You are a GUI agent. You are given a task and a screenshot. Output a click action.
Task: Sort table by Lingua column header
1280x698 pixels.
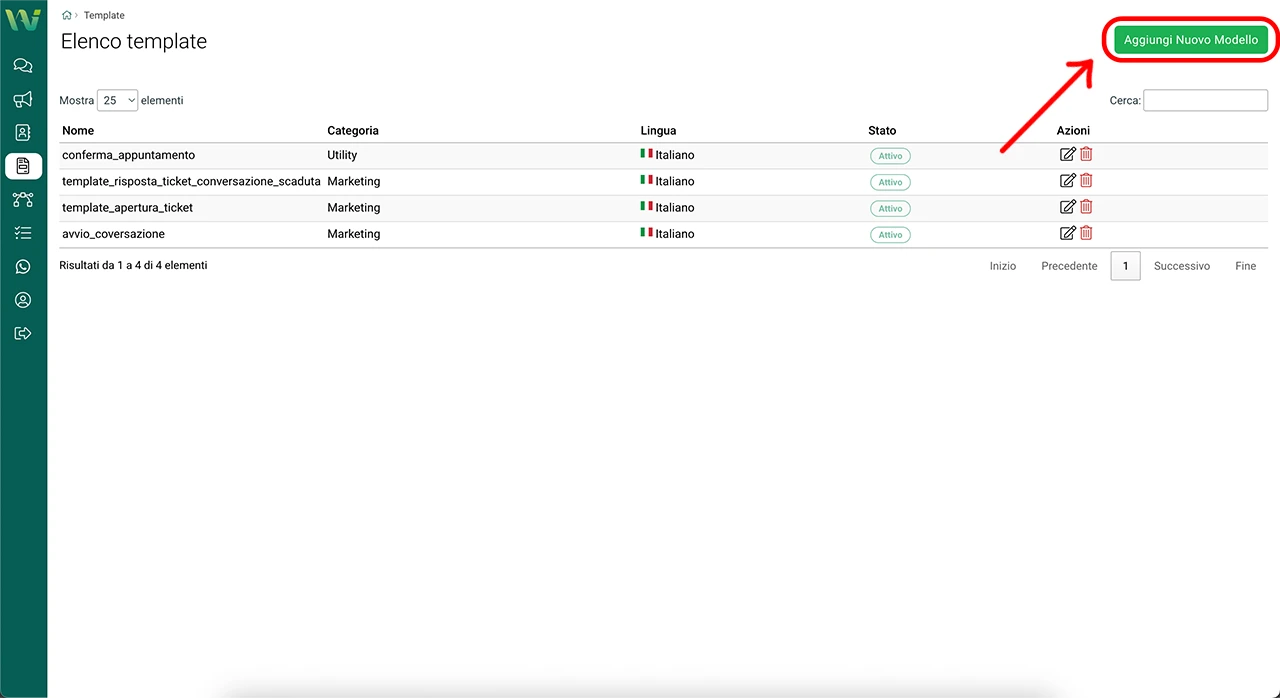[x=658, y=130]
